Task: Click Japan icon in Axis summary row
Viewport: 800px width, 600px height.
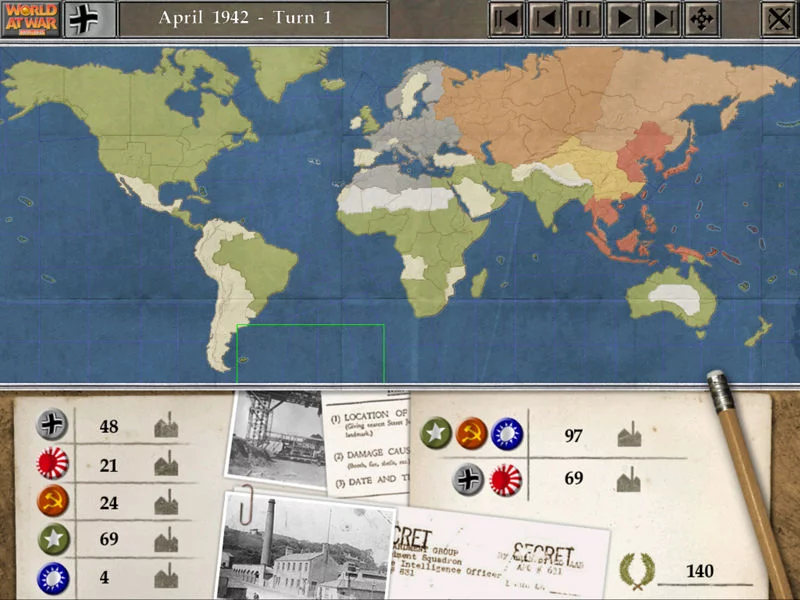Action: tap(506, 480)
